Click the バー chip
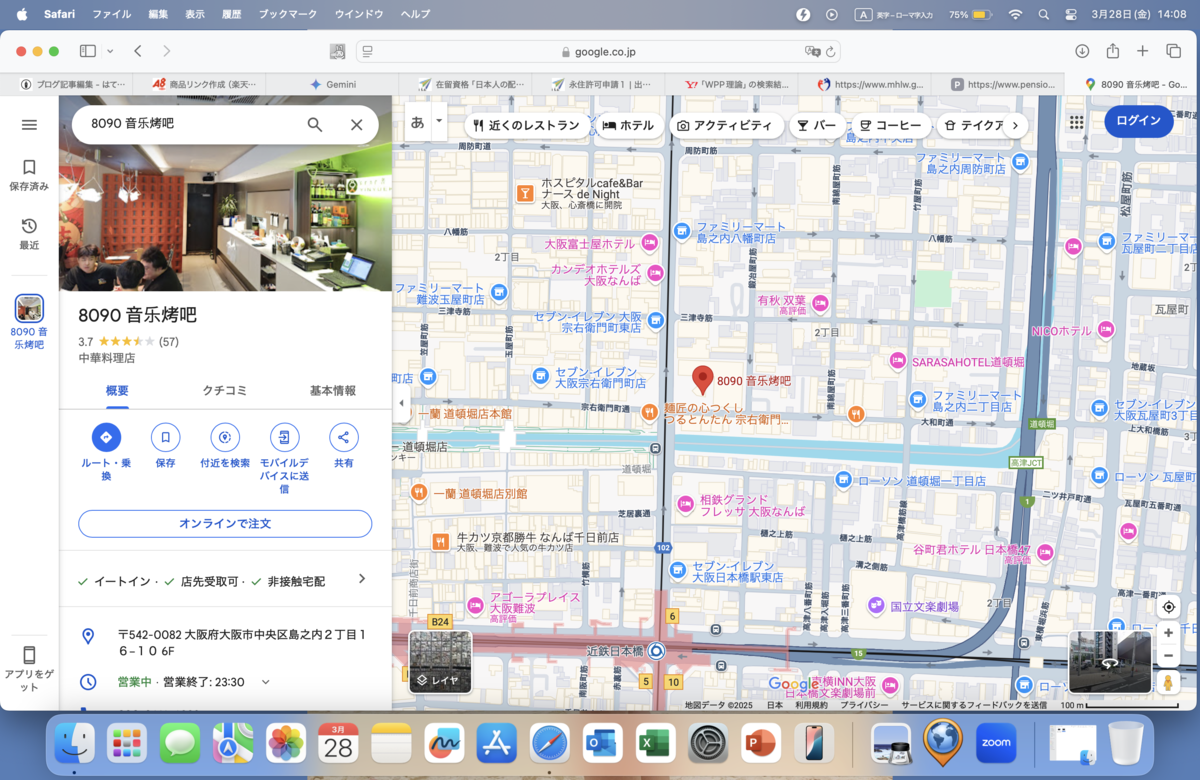 click(x=817, y=125)
